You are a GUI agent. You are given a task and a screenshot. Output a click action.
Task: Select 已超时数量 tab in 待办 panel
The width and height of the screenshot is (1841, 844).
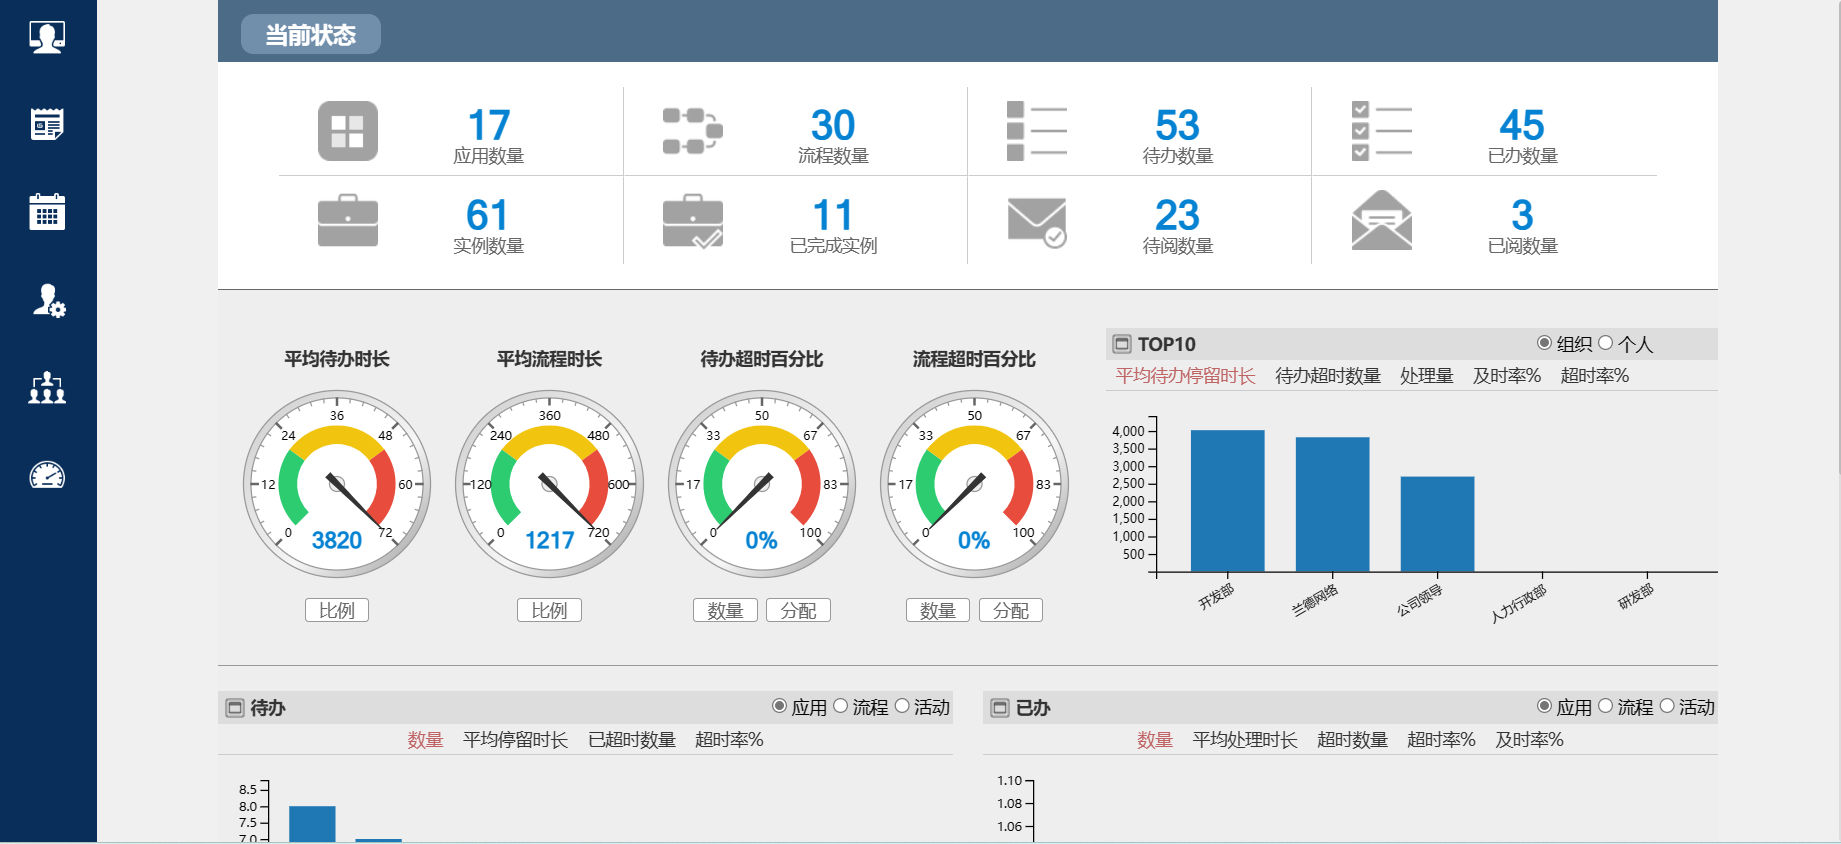pos(632,740)
